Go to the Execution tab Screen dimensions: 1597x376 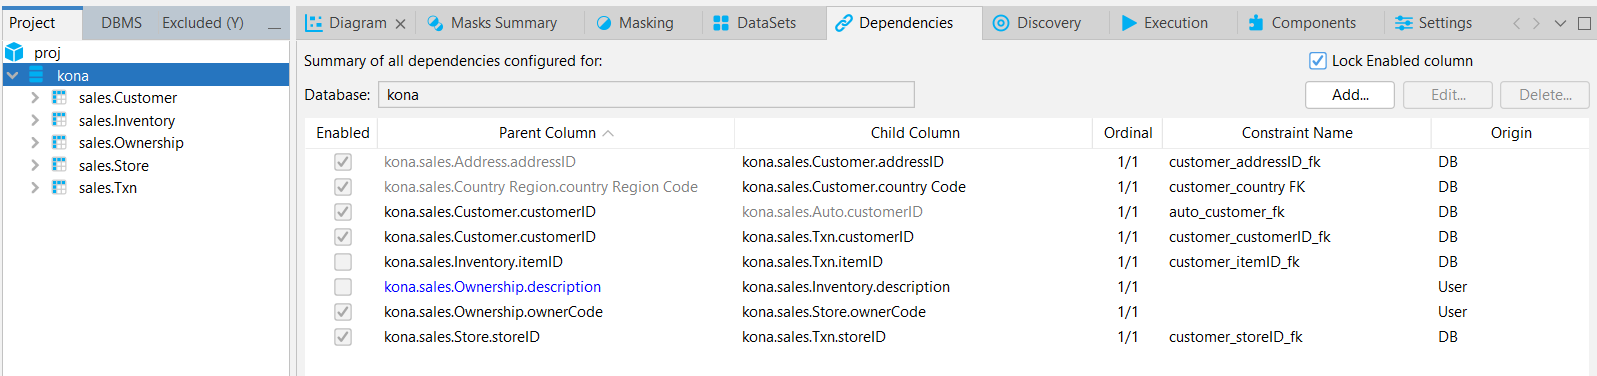(x=1165, y=23)
